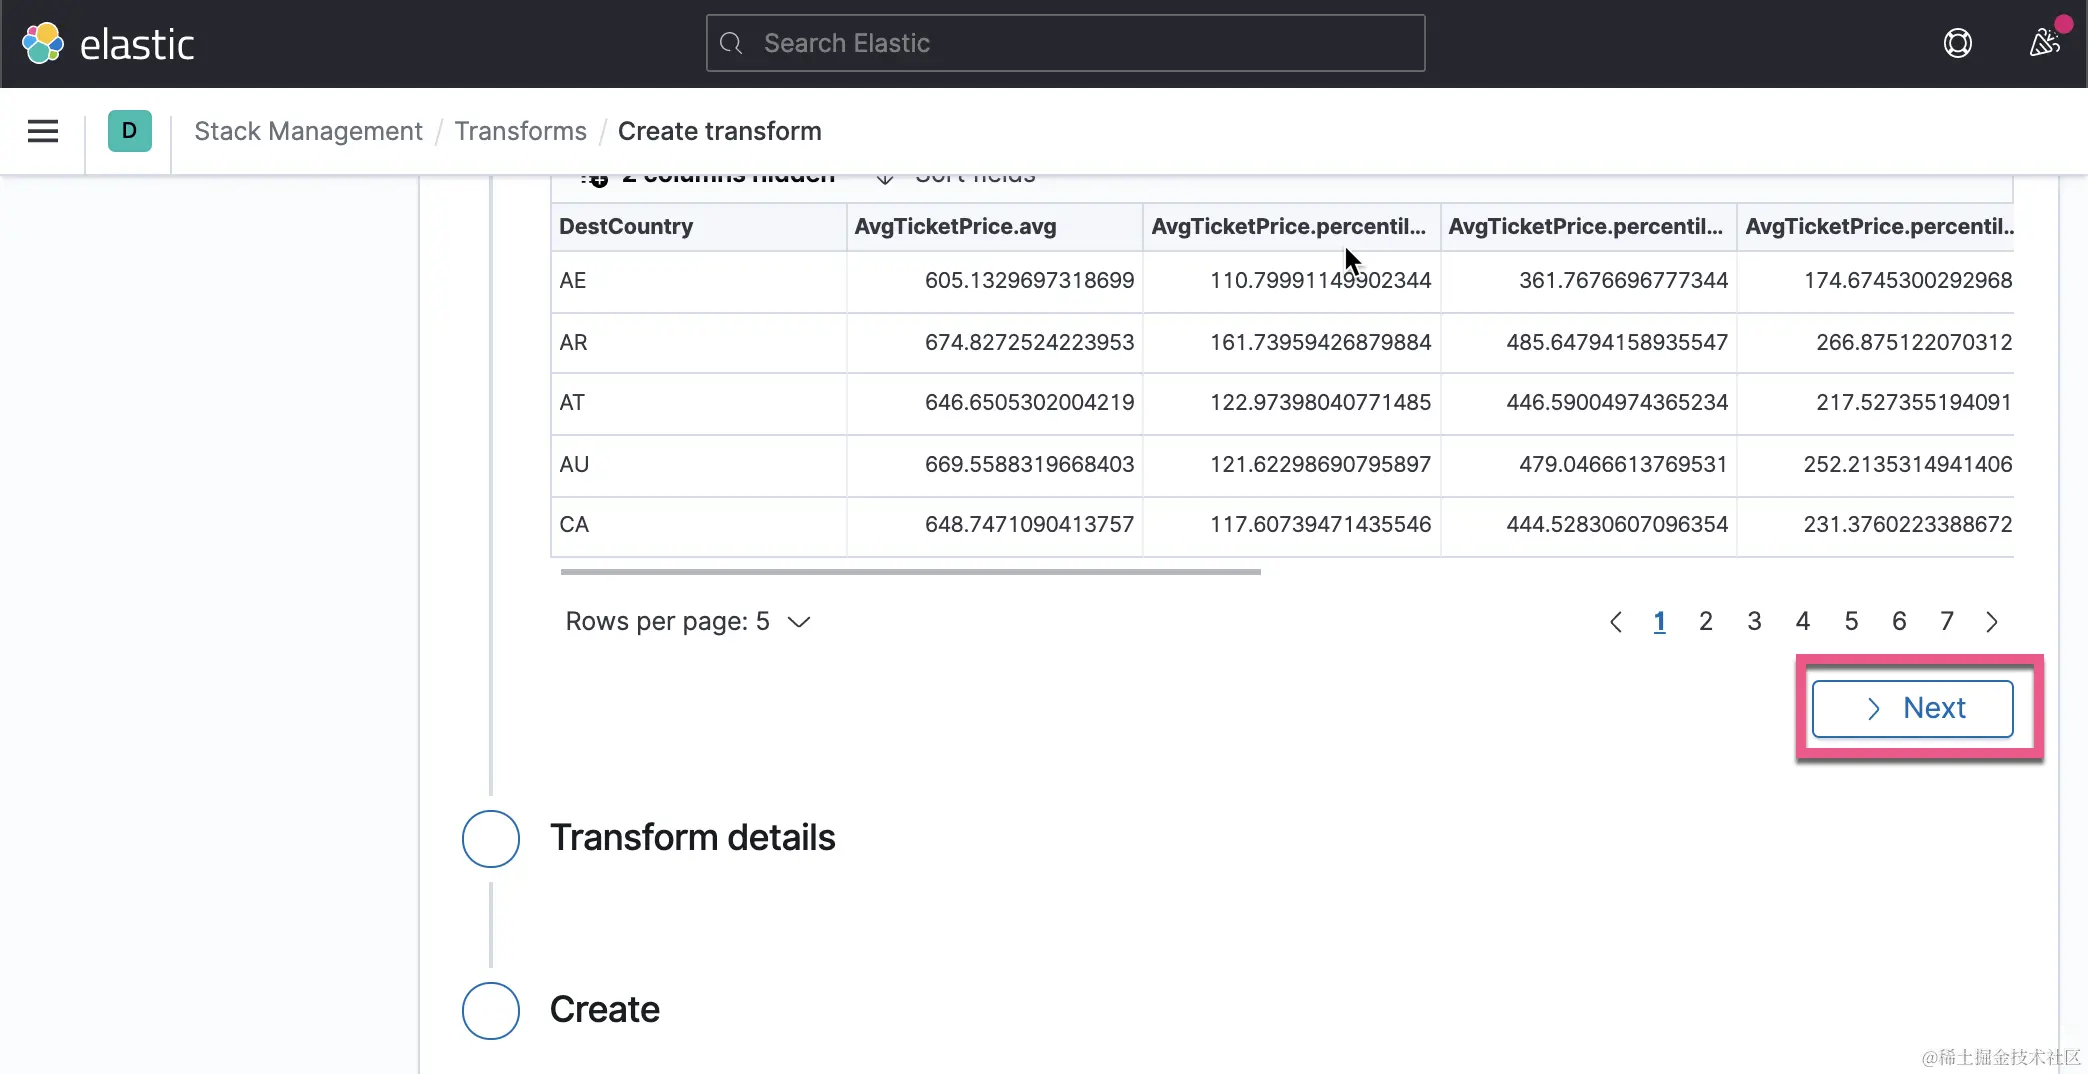Go to Transforms breadcrumb
Image resolution: width=2088 pixels, height=1074 pixels.
pyautogui.click(x=520, y=131)
